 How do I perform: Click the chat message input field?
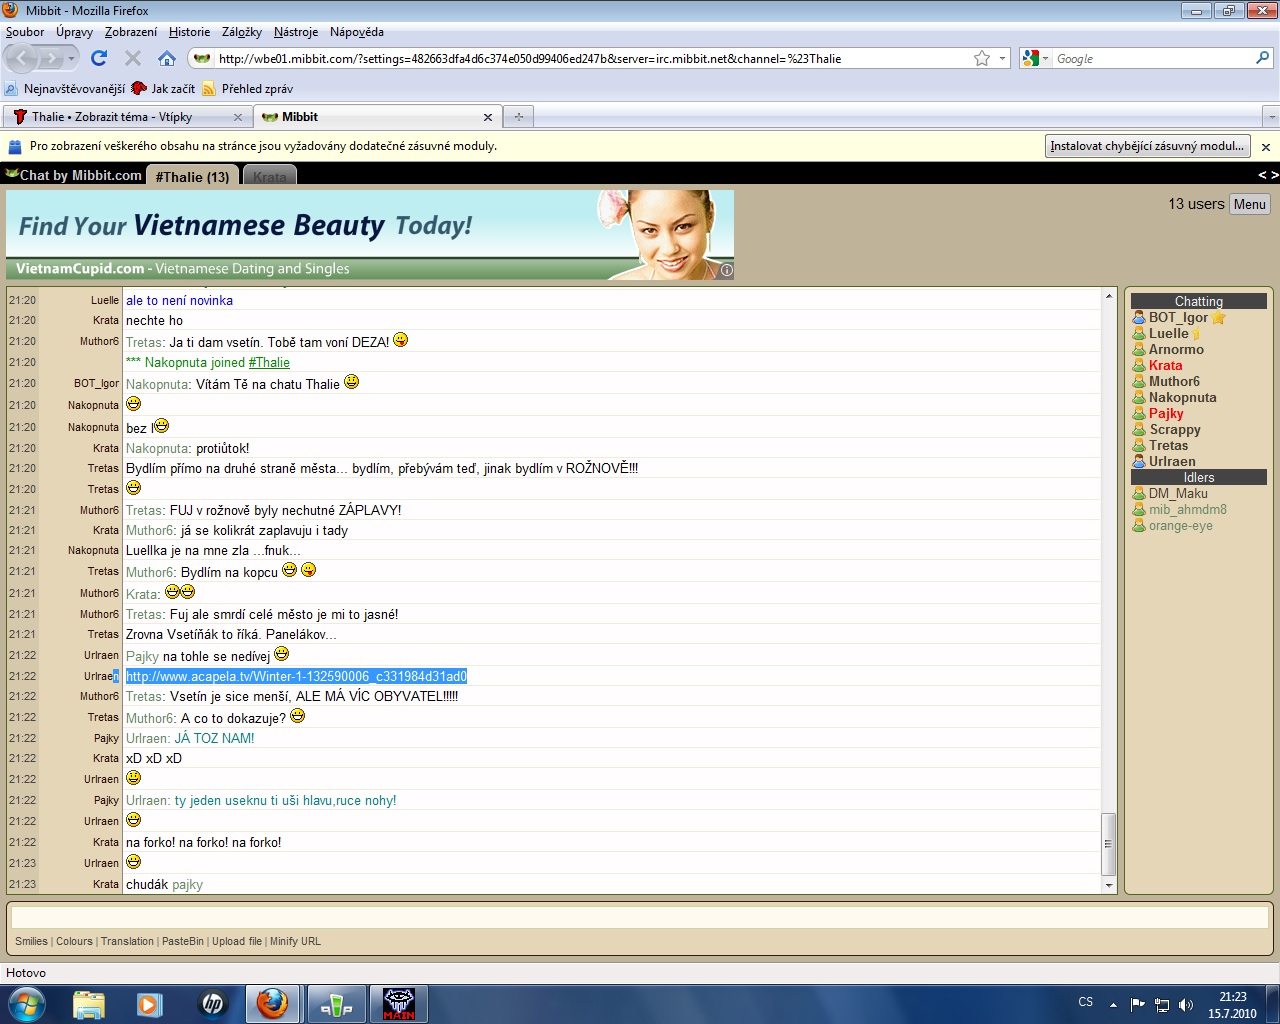(639, 916)
